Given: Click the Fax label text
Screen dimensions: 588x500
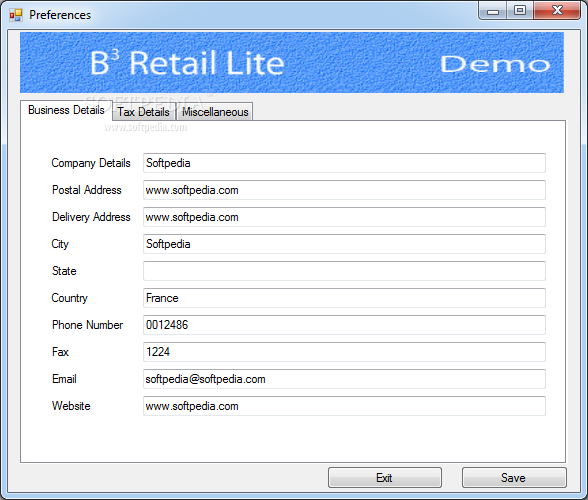Looking at the screenshot, I should point(60,352).
